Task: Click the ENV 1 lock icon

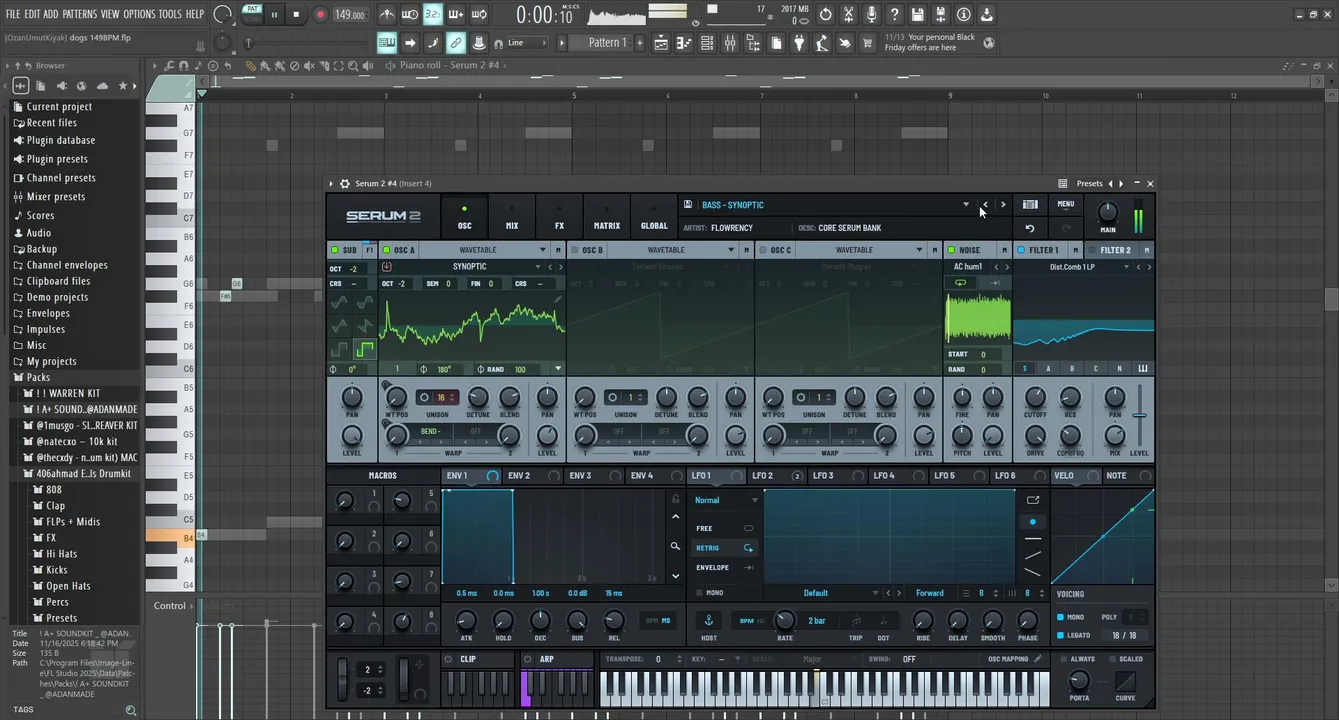Action: (x=675, y=497)
